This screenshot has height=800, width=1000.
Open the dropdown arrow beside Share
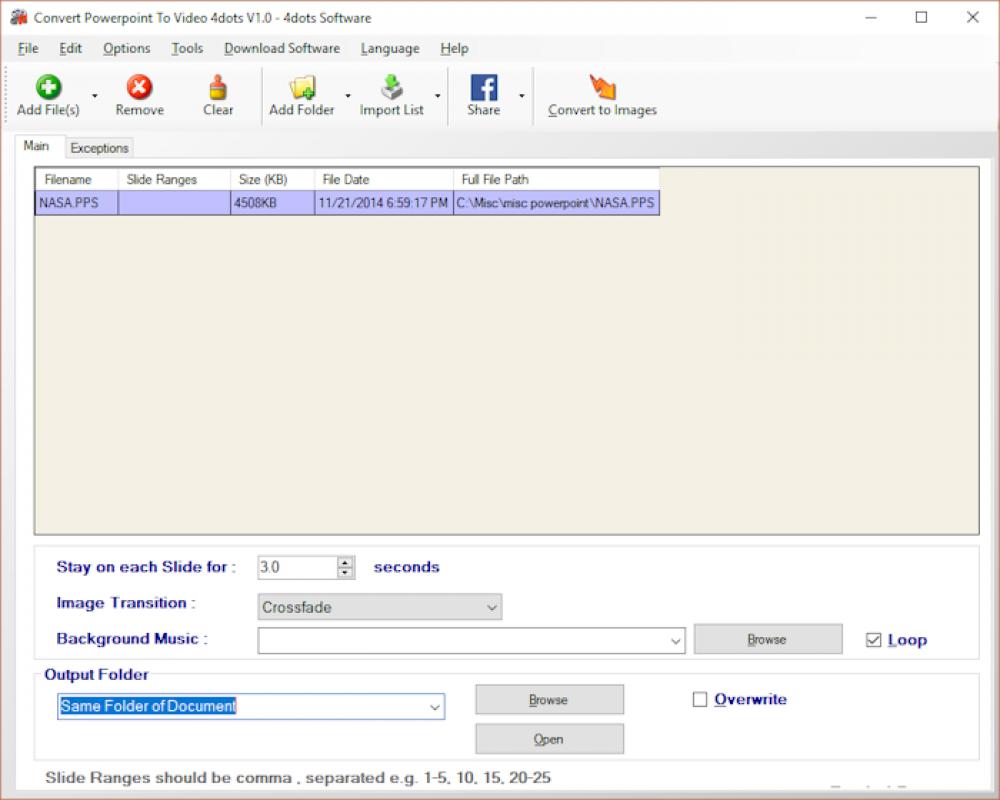pyautogui.click(x=522, y=96)
